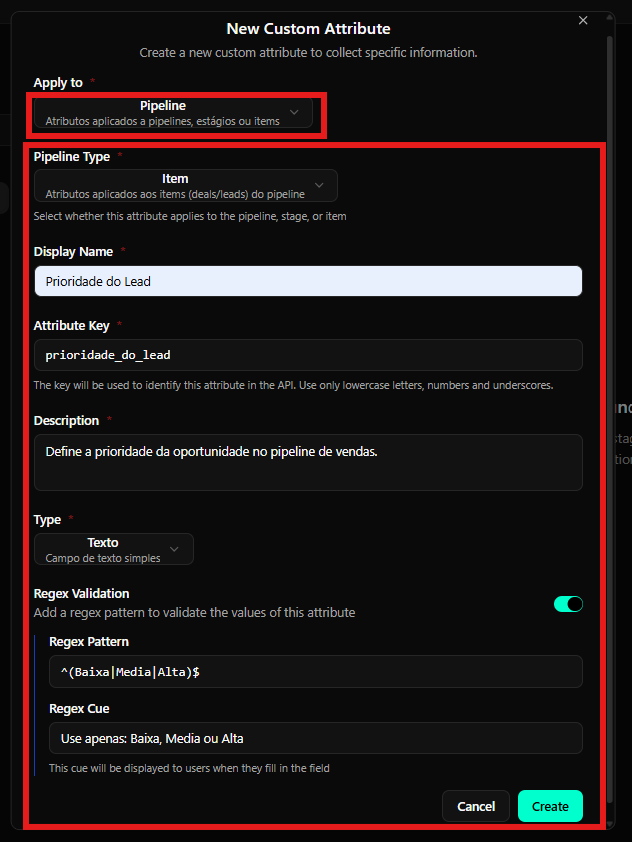Viewport: 632px width, 842px height.
Task: Click the dialog's vertical scrollbar
Action: coord(609,419)
